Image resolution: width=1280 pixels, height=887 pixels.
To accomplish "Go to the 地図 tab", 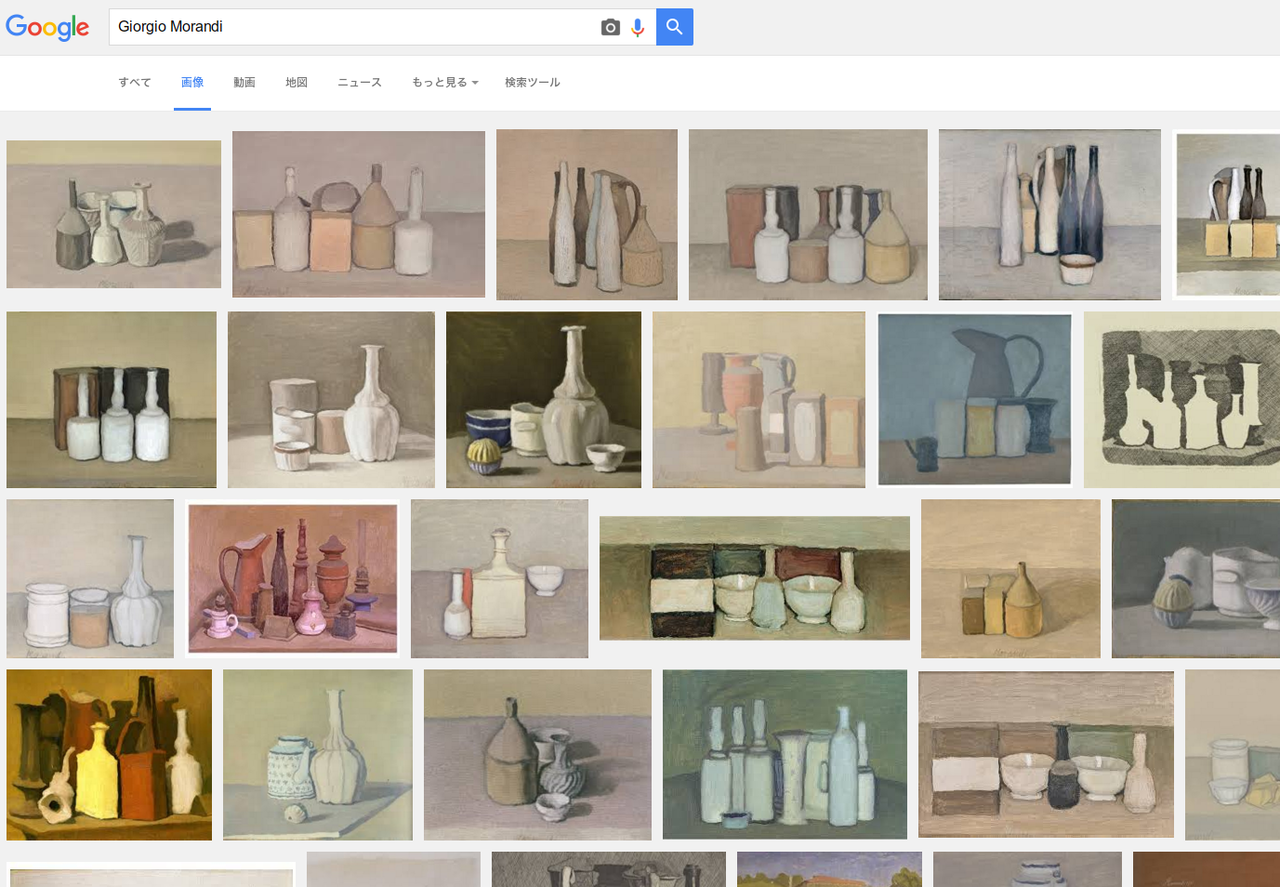I will click(x=297, y=82).
